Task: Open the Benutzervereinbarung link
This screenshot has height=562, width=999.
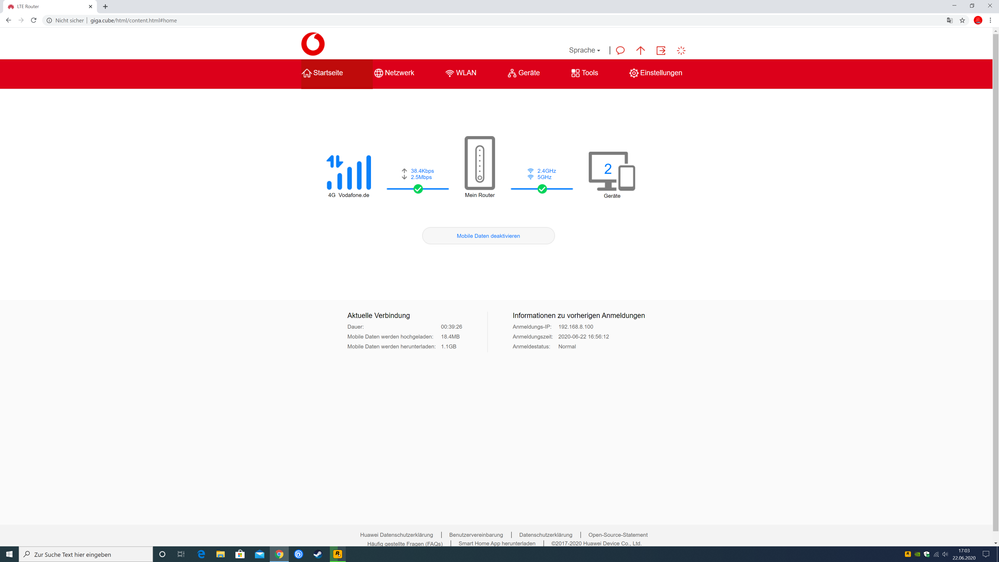Action: coord(476,535)
